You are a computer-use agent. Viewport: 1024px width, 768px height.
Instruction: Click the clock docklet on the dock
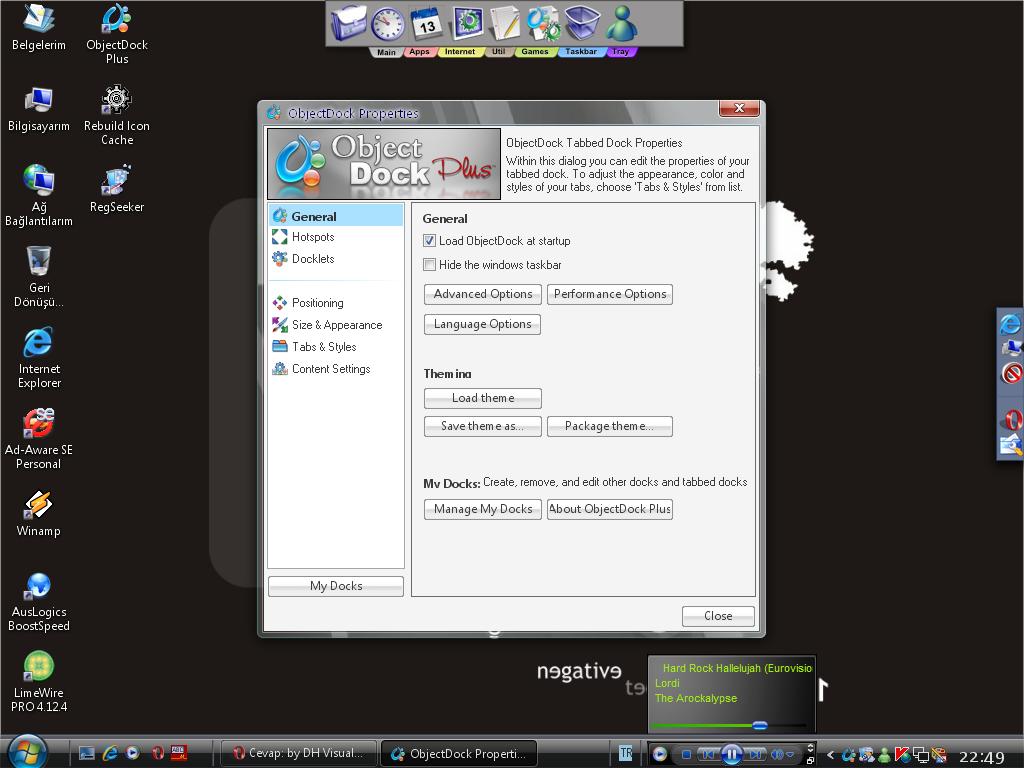click(388, 25)
